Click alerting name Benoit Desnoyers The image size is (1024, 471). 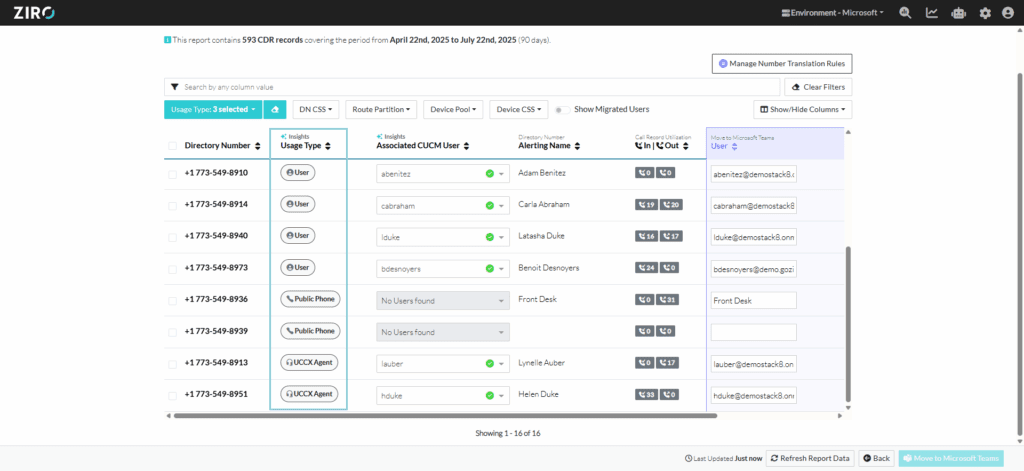coord(549,268)
